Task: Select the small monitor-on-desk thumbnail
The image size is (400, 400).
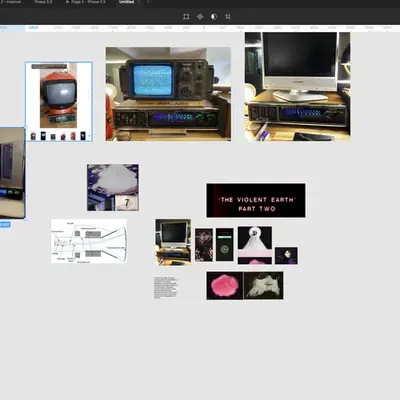Action: point(173,242)
